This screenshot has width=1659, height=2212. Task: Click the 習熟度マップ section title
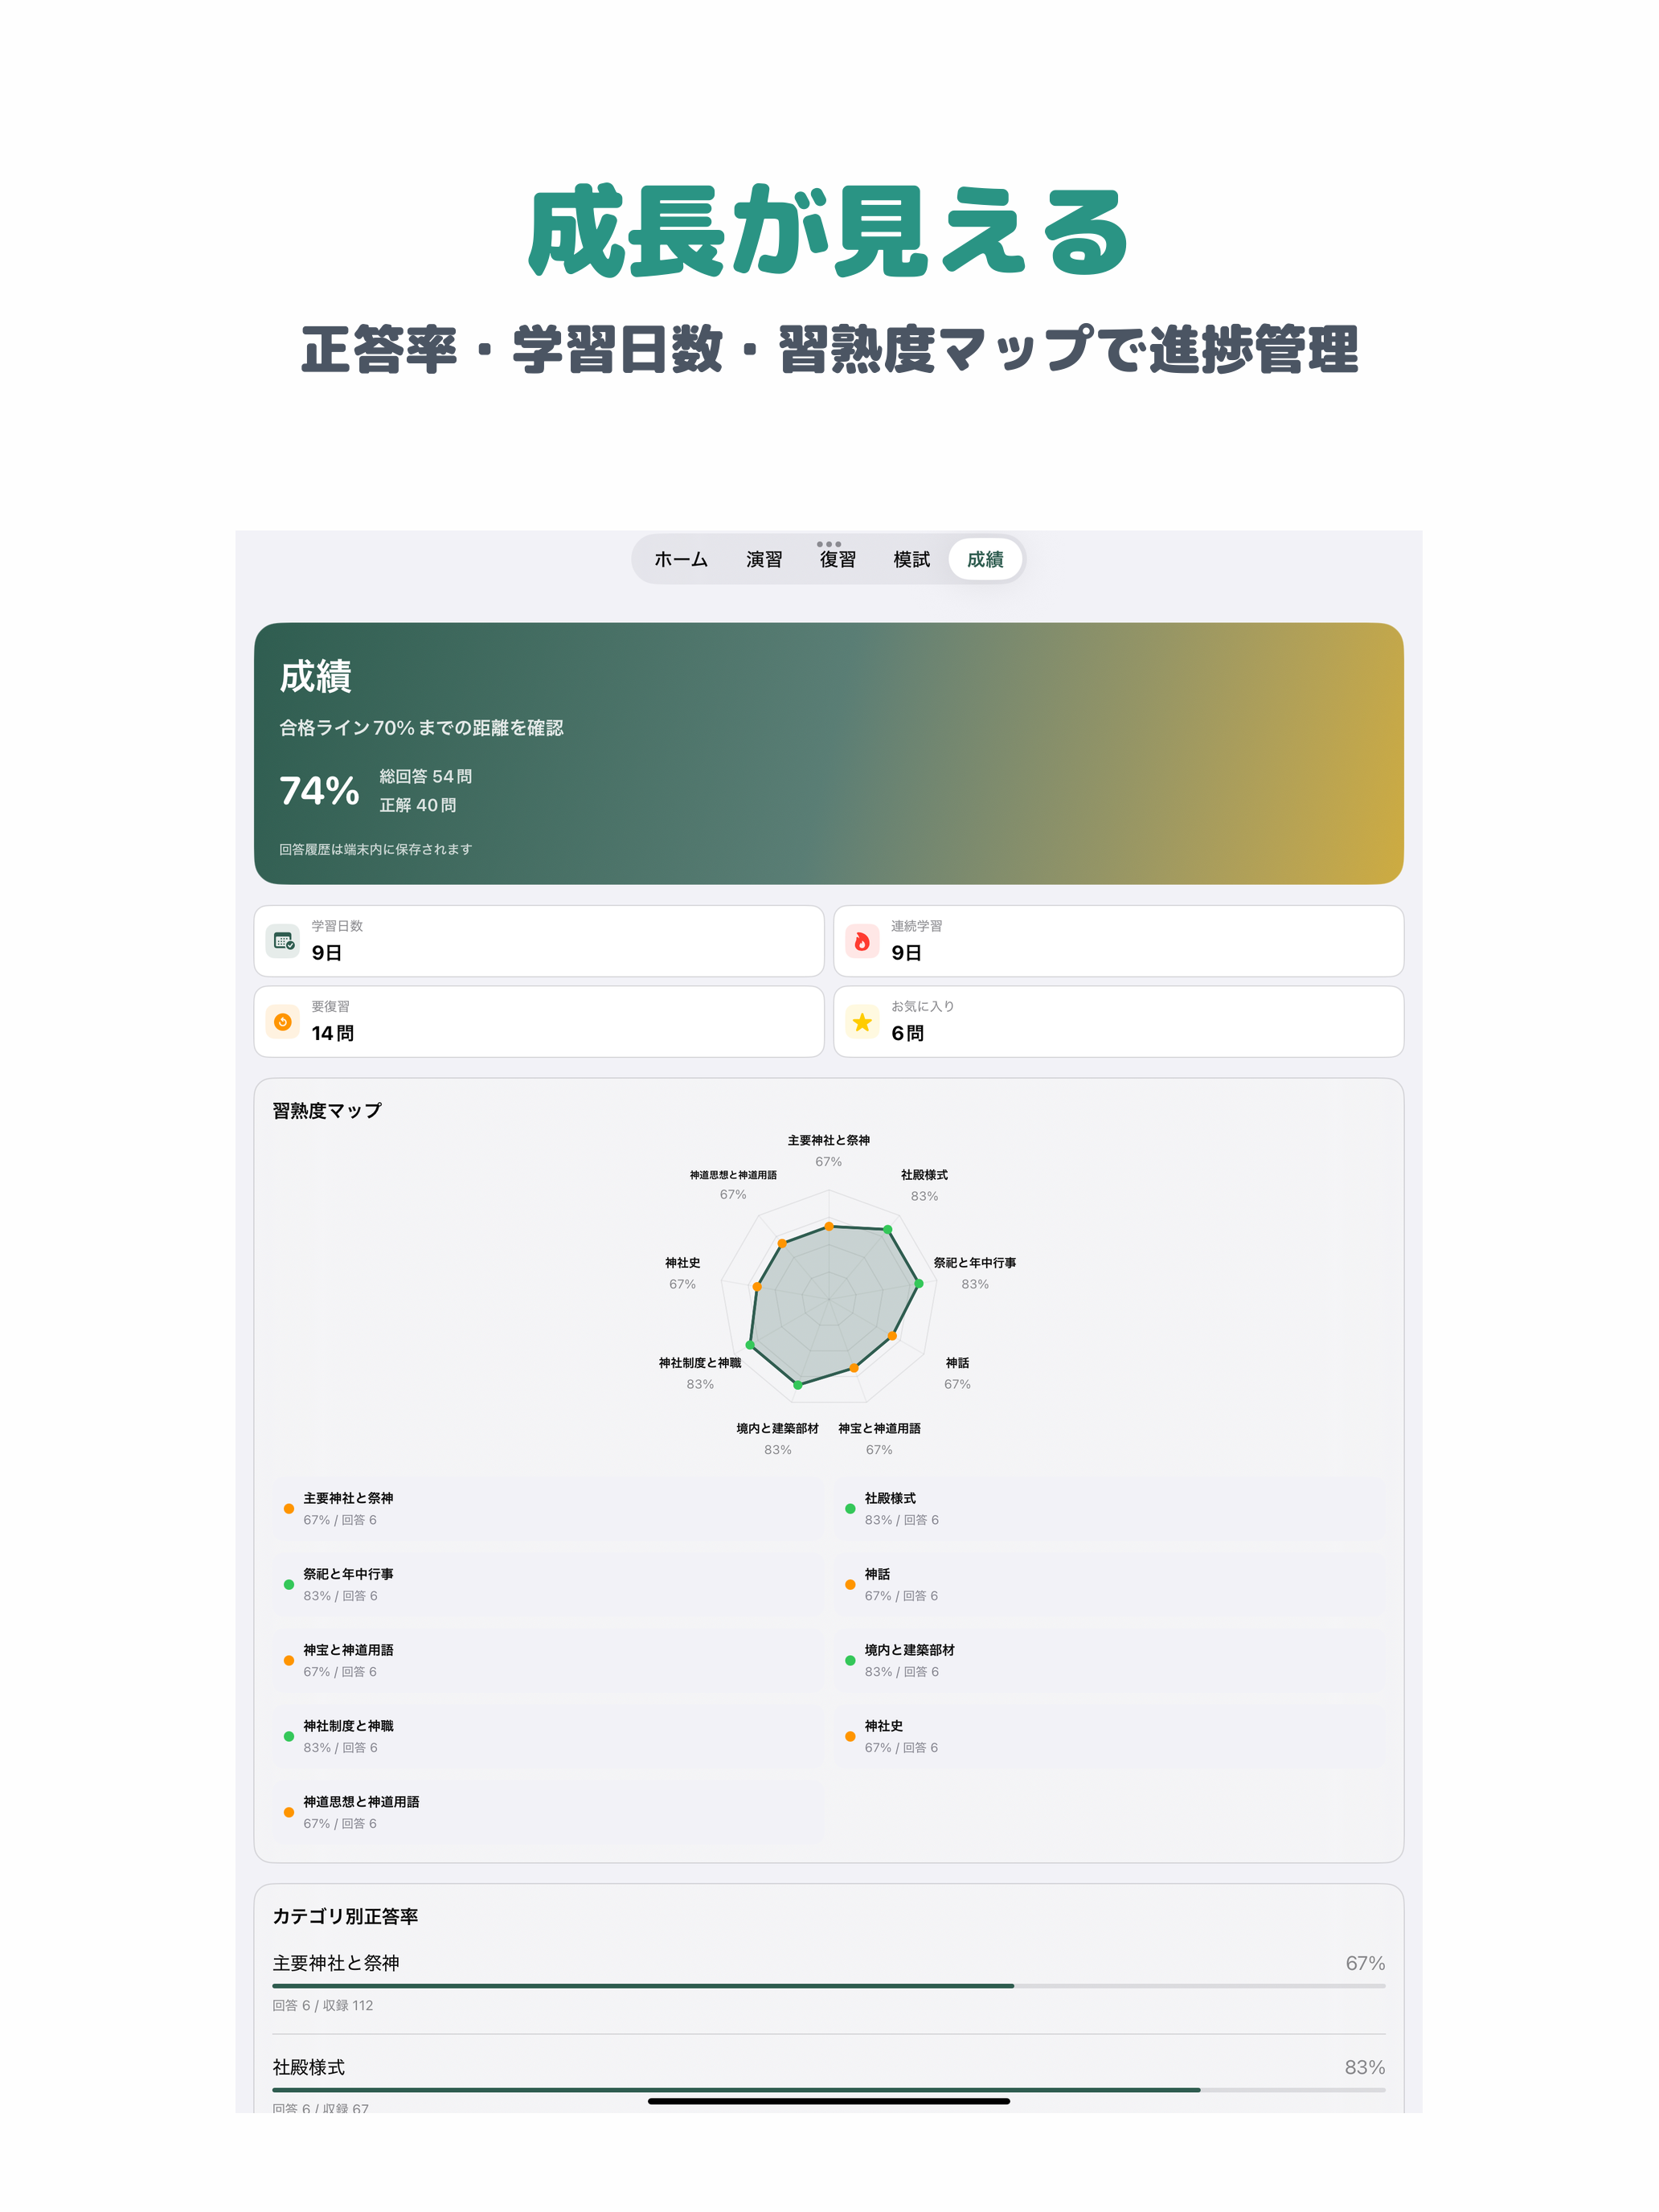tap(327, 1111)
